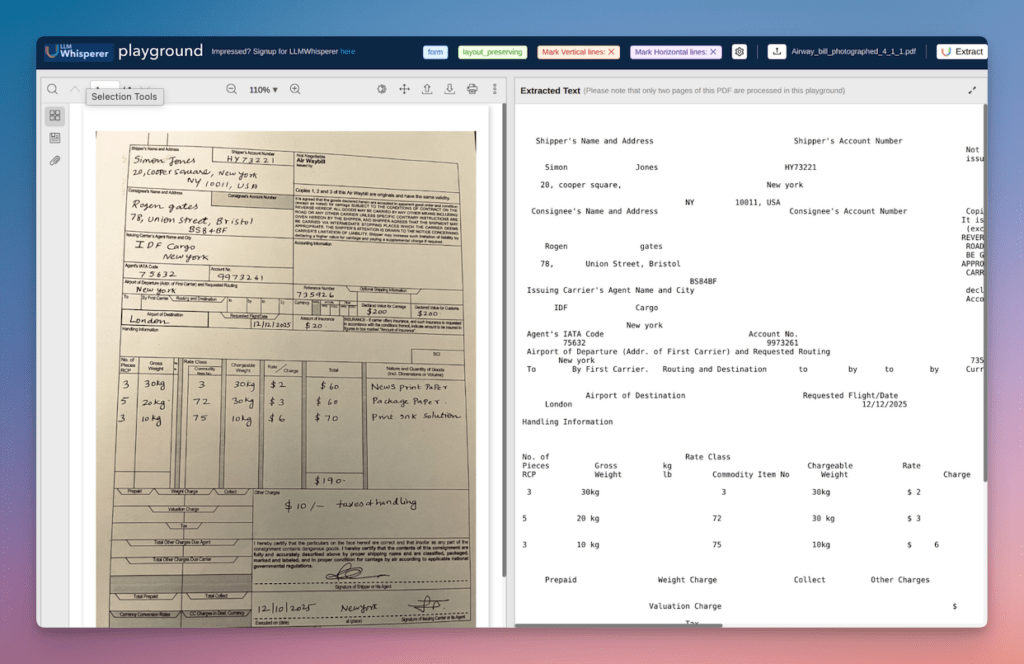Zoom in the PDF document
The width and height of the screenshot is (1024, 664).
click(x=295, y=89)
